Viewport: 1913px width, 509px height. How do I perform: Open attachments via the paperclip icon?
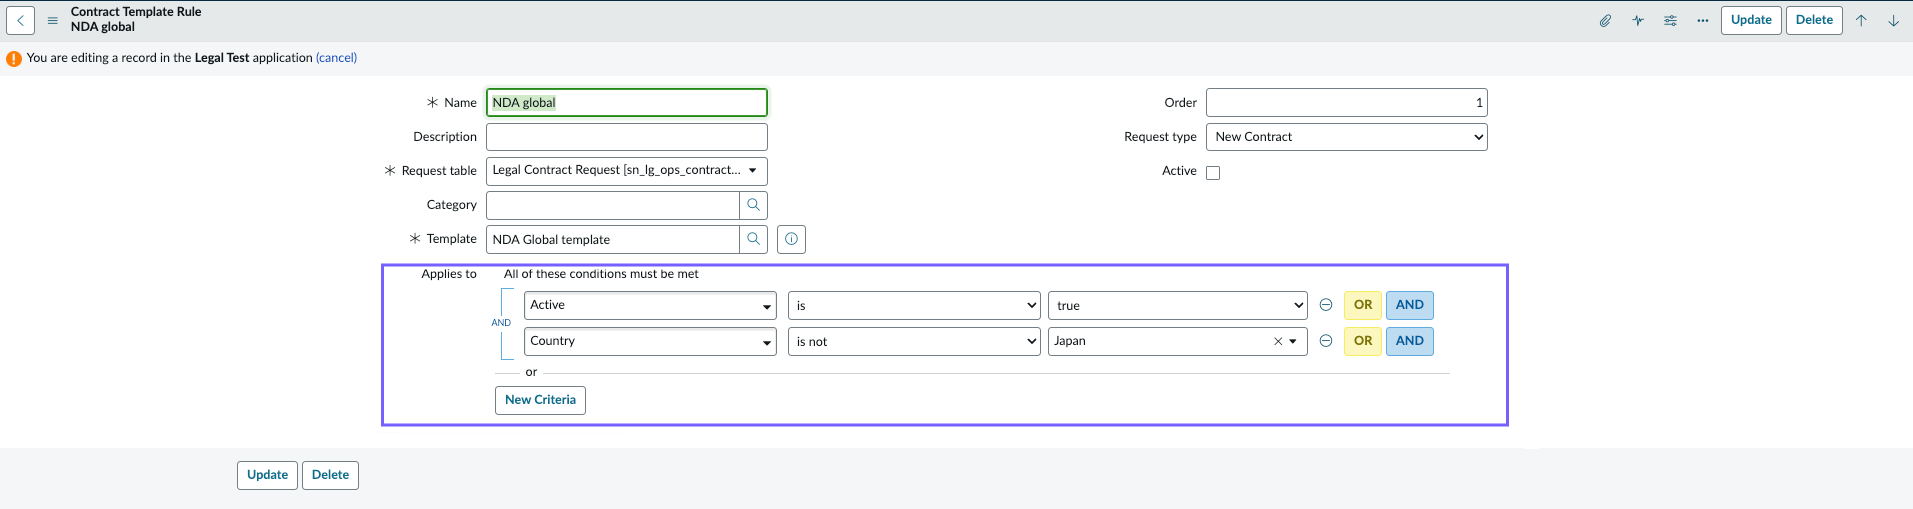coord(1605,20)
